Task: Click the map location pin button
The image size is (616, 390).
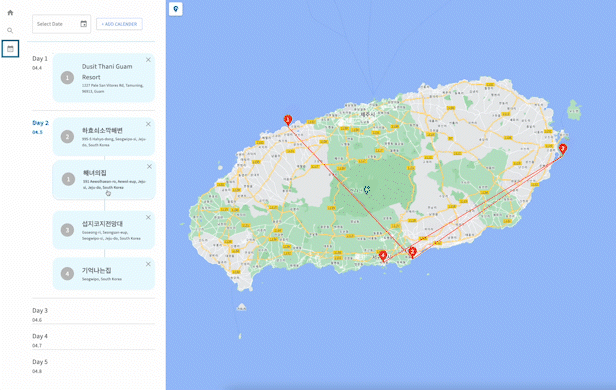Action: tap(176, 9)
